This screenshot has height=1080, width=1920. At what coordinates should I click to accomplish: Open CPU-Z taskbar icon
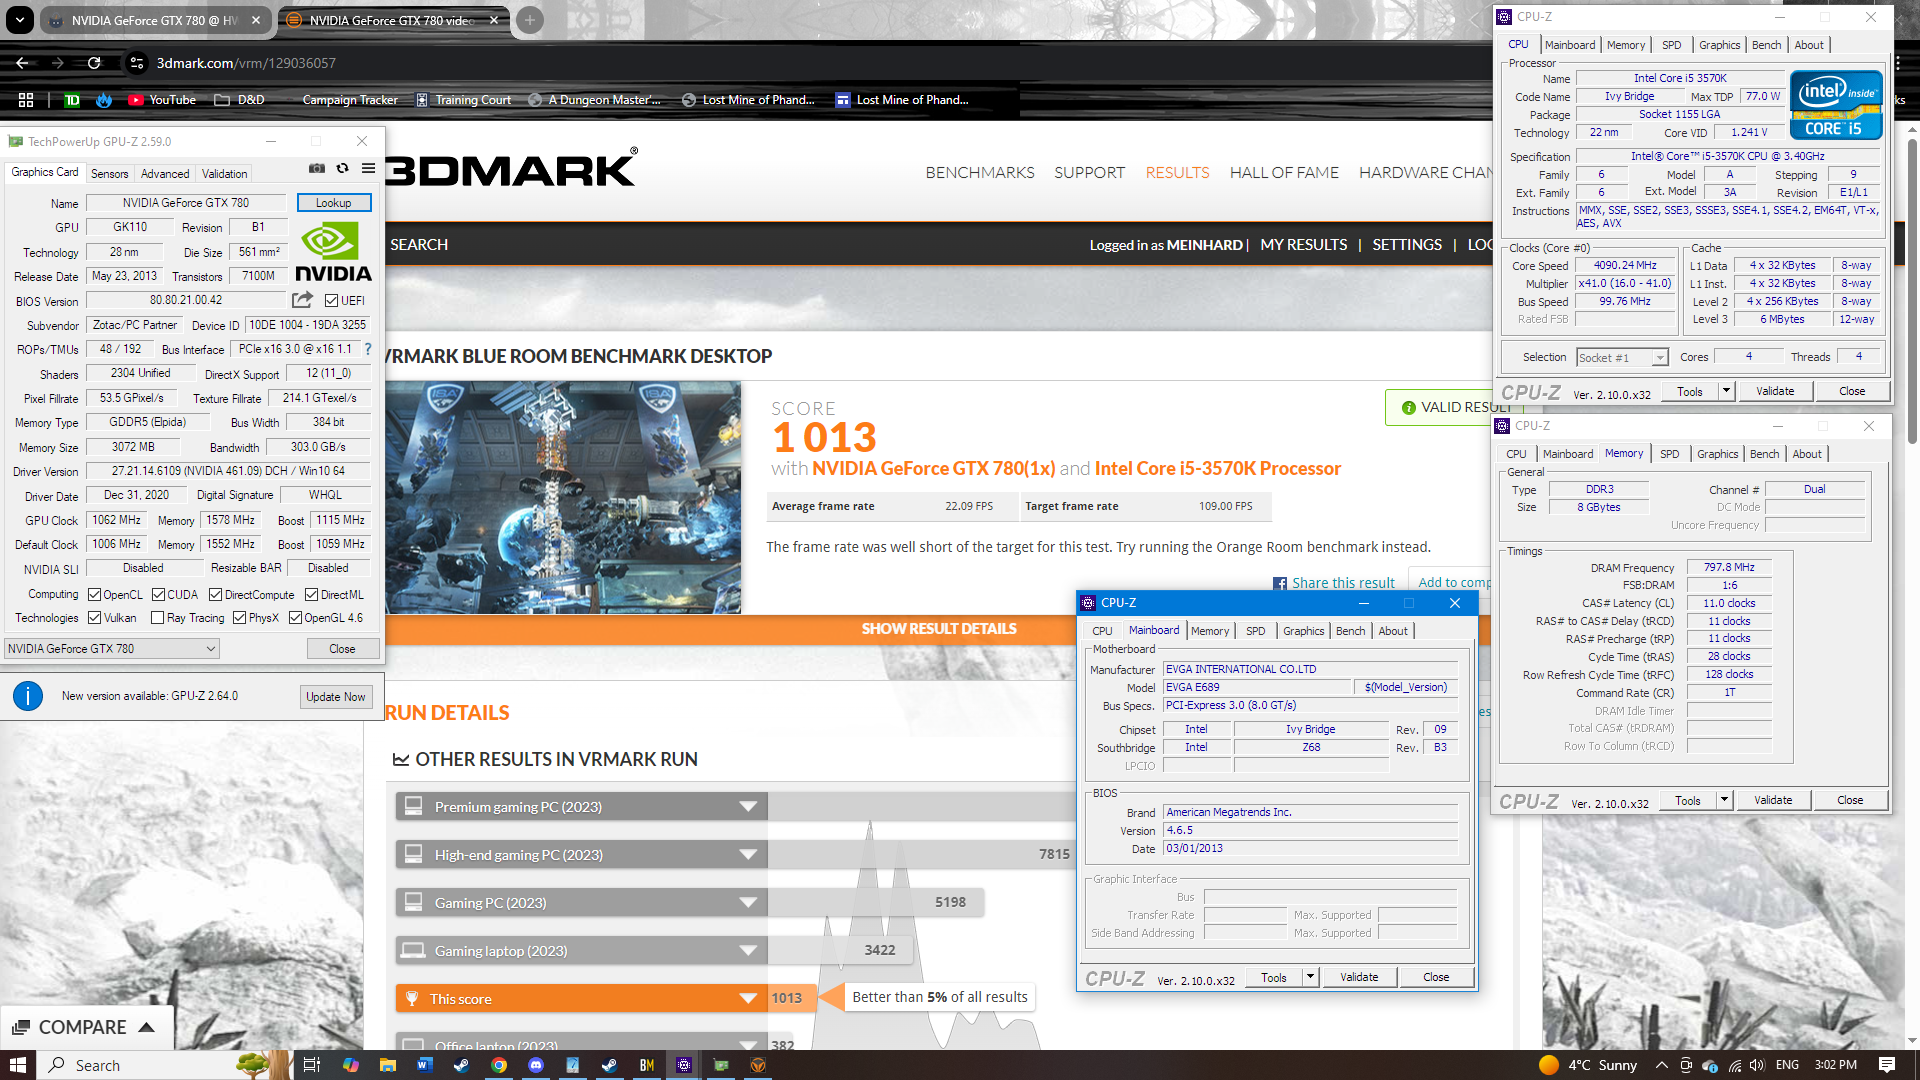684,1065
